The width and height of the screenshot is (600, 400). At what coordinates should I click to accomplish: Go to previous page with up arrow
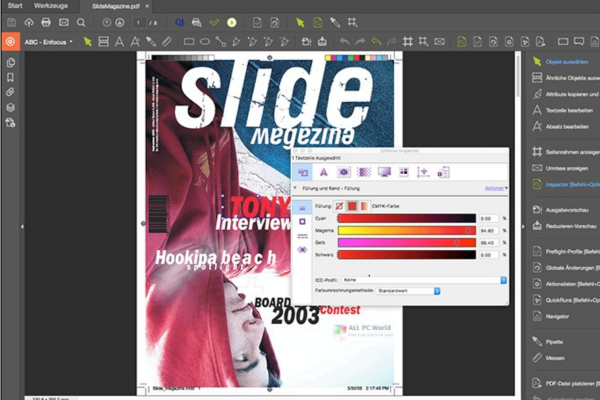pos(106,23)
